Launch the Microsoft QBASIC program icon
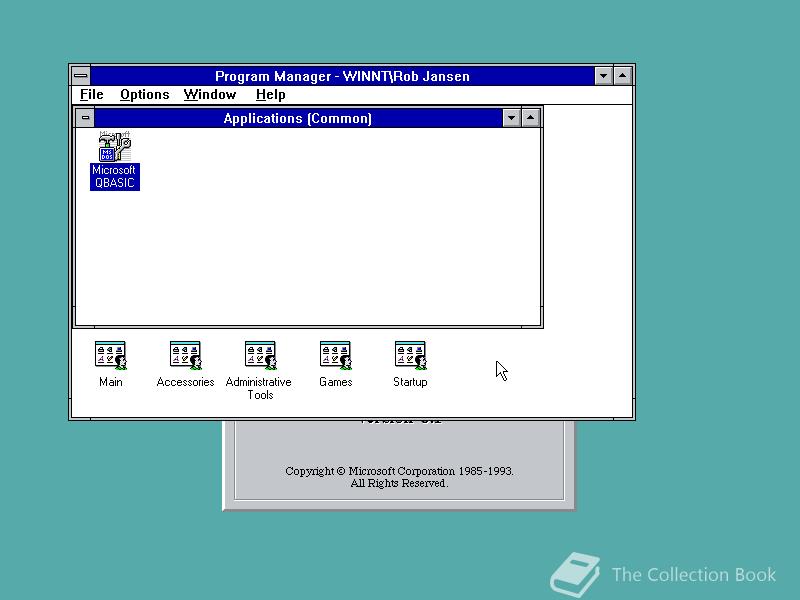800x600 pixels. click(113, 148)
